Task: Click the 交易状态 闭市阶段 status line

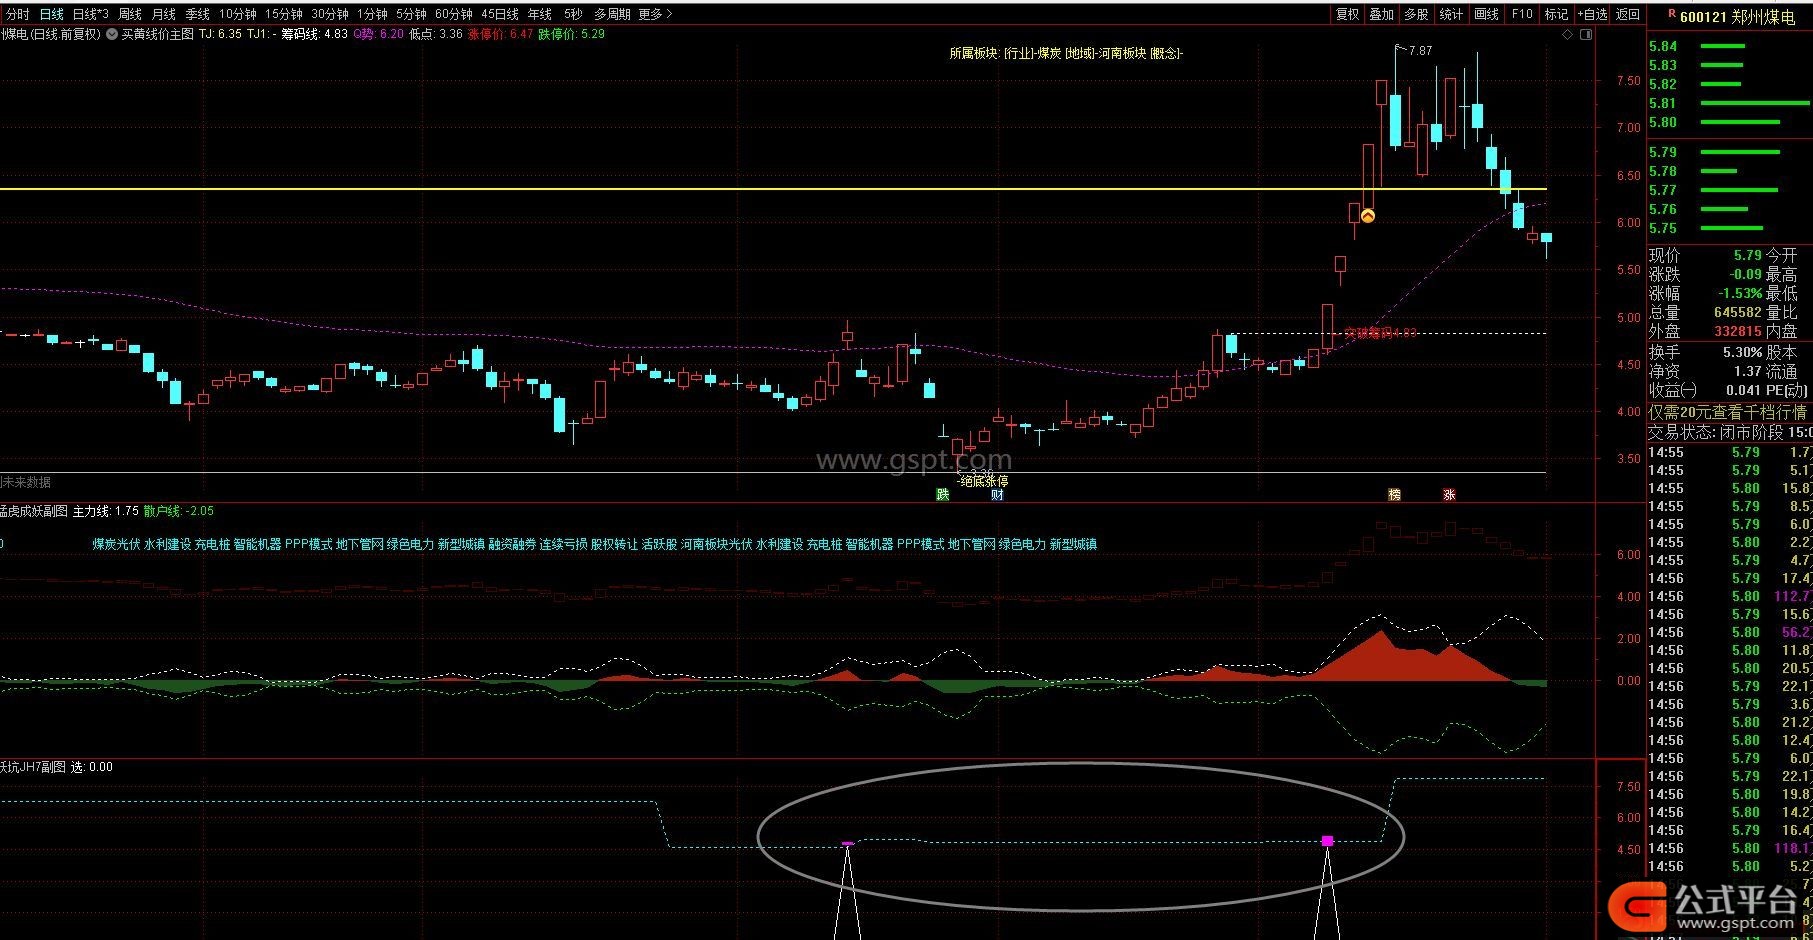Action: tap(1729, 432)
